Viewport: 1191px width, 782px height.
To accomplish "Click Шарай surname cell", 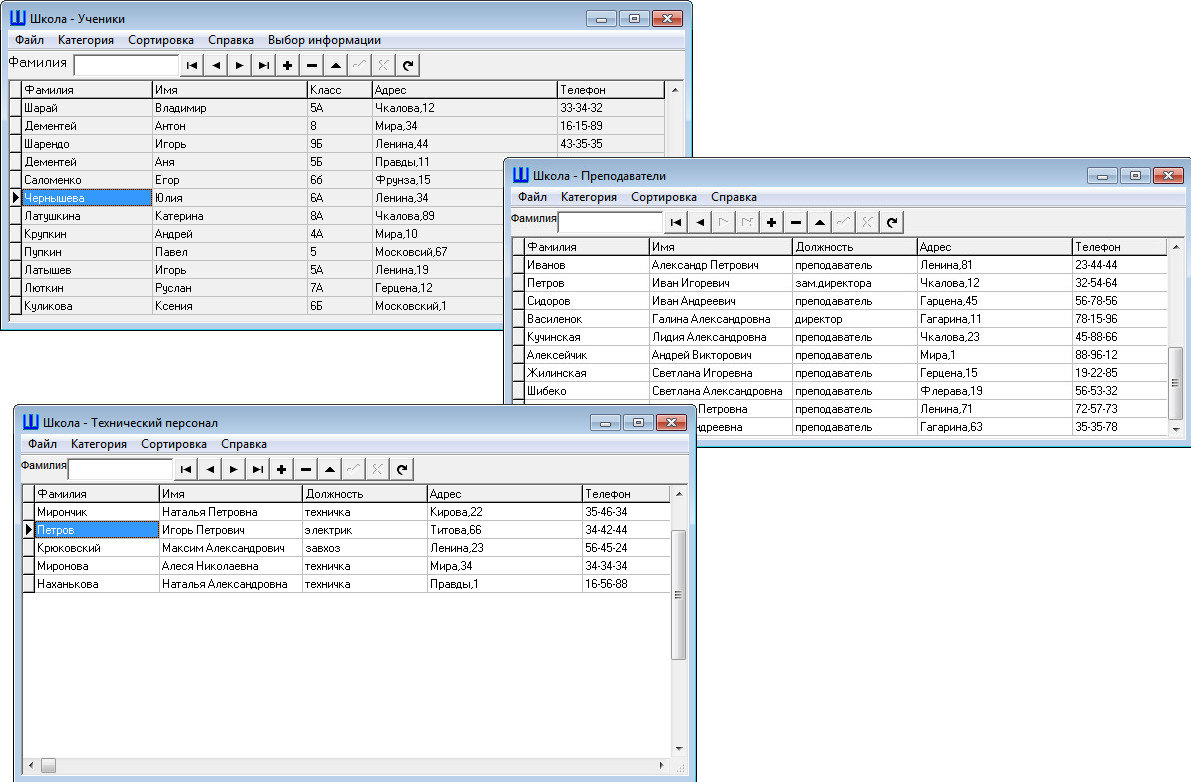I will point(87,108).
